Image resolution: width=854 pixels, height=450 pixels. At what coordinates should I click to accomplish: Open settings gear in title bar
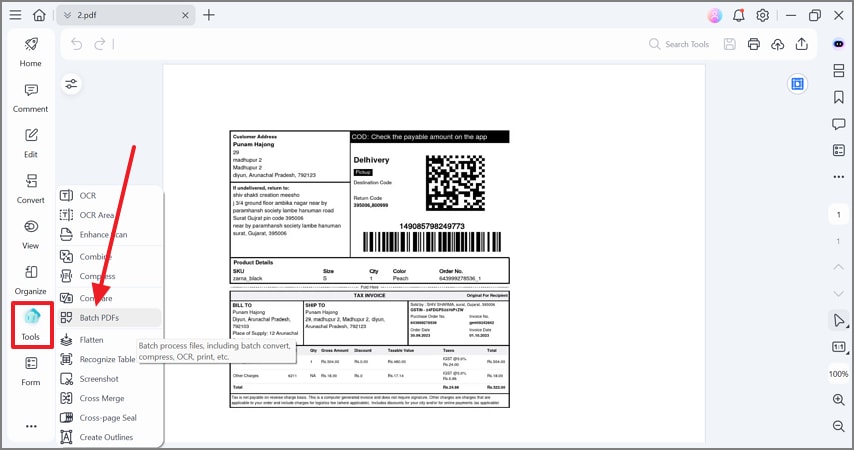(x=762, y=15)
